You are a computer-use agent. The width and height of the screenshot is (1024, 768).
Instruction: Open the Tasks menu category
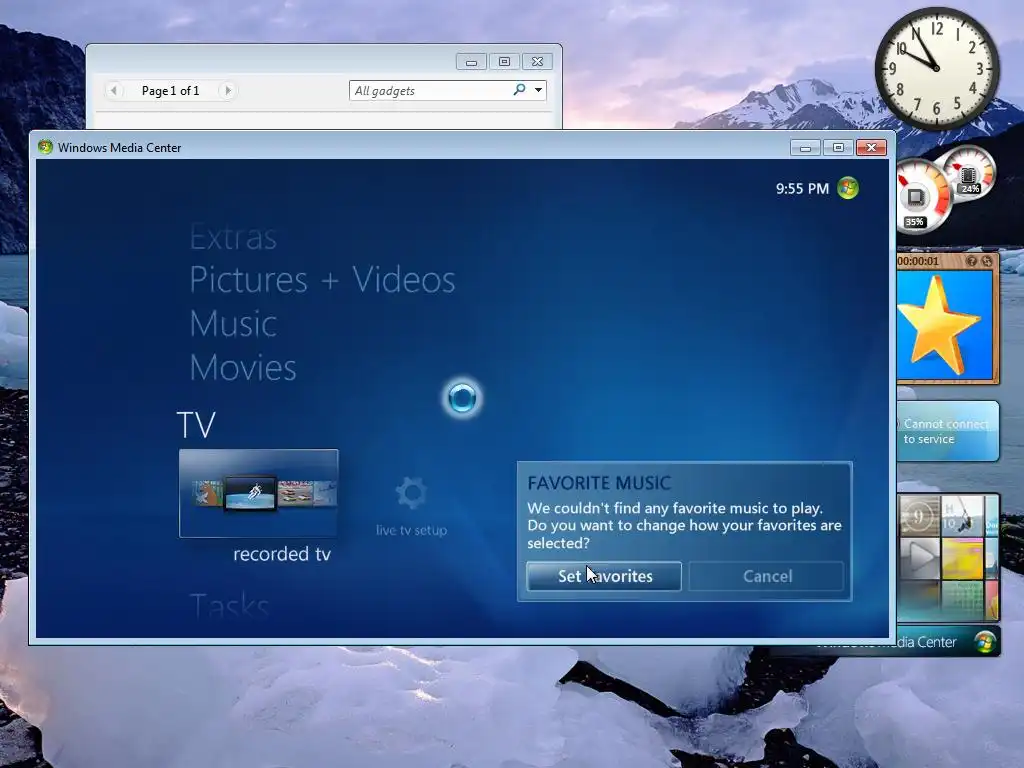point(229,606)
